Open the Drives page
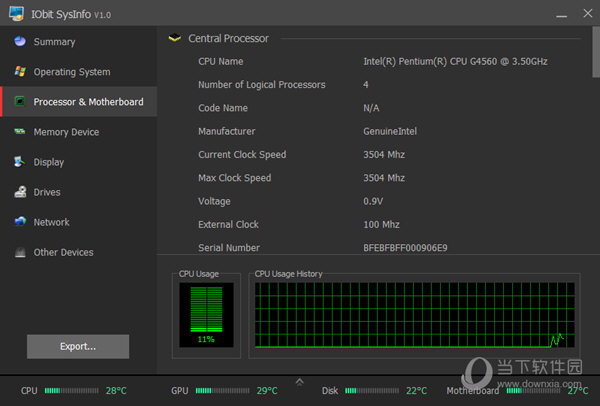Screen dimensions: 600x406 click(x=78, y=192)
